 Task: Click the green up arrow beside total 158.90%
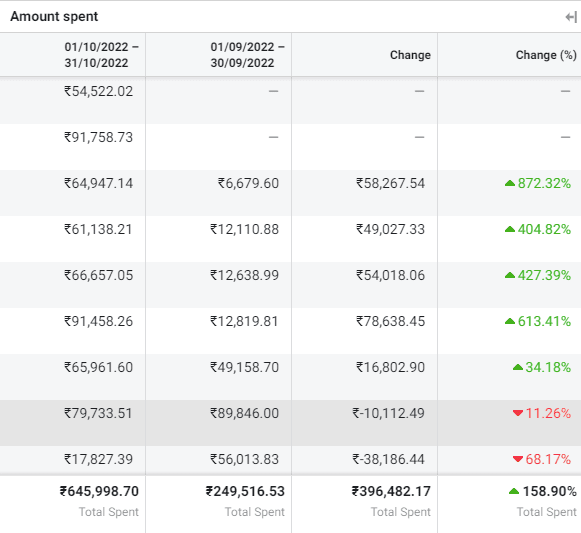(514, 491)
